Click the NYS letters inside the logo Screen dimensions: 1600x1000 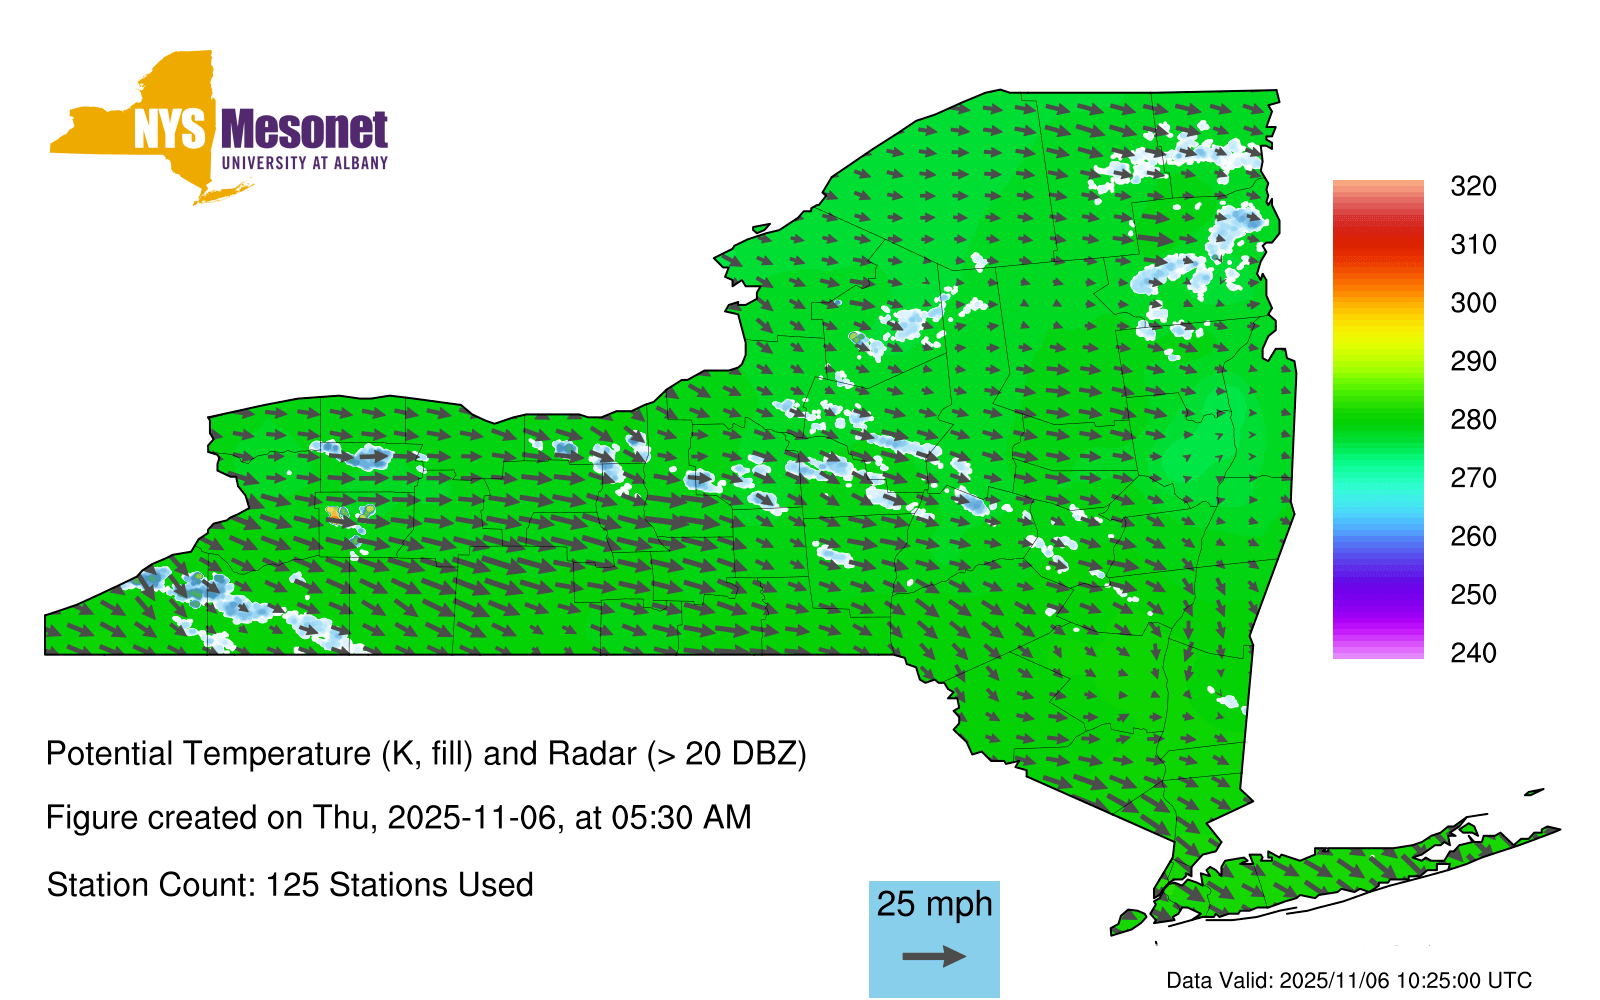click(170, 130)
